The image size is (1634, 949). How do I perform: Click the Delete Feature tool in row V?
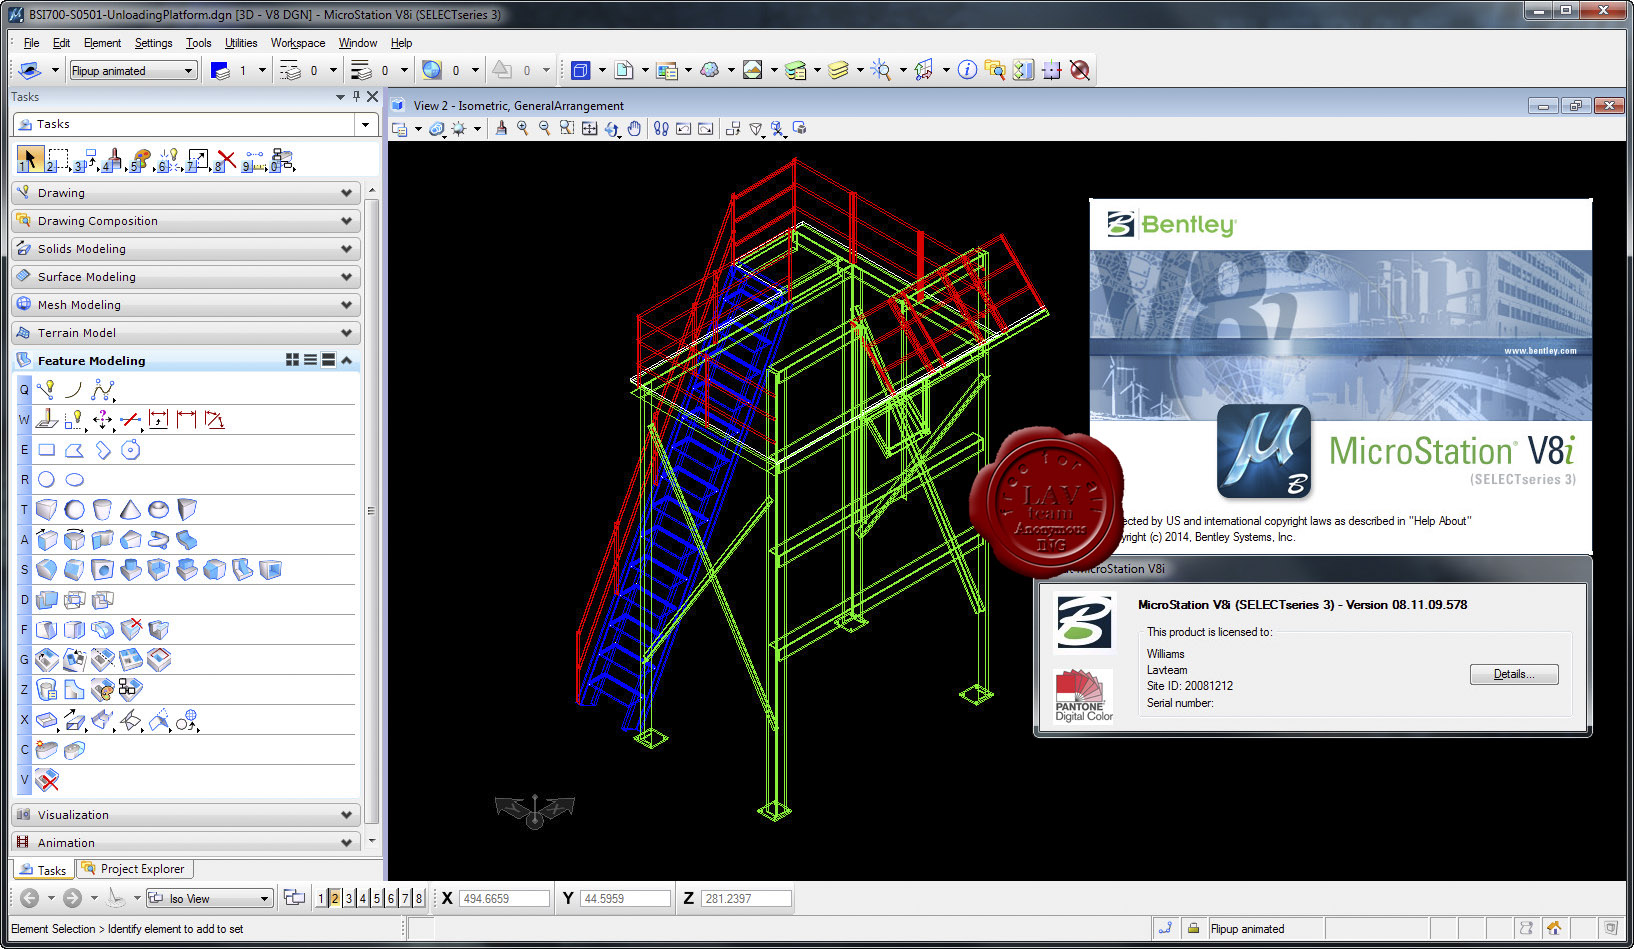(47, 780)
